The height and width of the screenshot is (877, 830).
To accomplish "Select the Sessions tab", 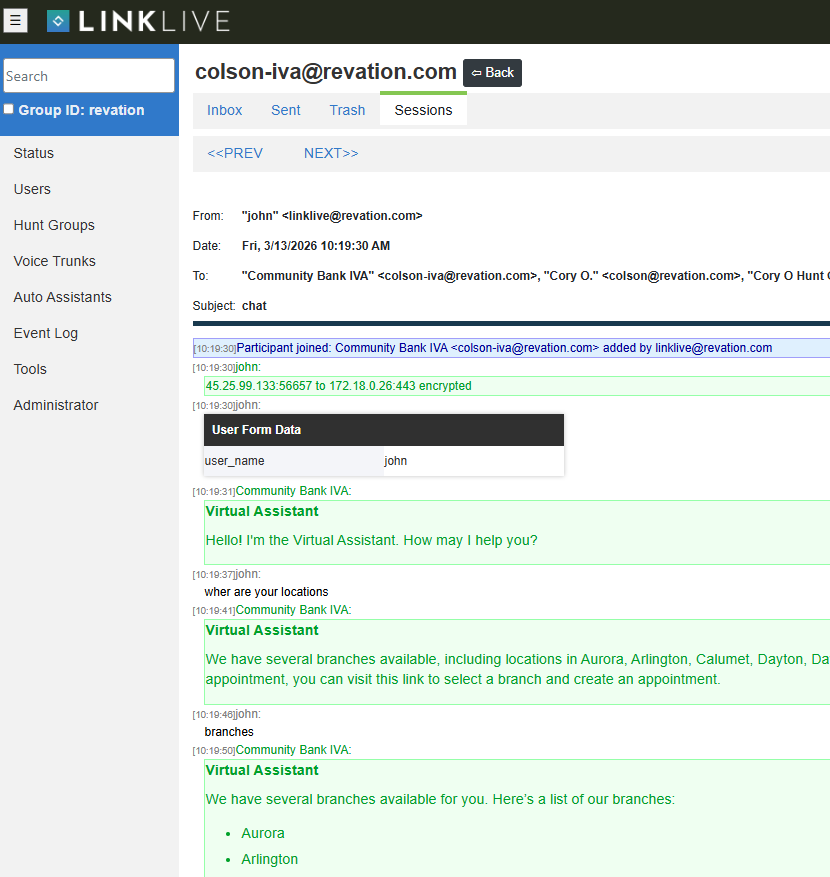I will (x=423, y=110).
